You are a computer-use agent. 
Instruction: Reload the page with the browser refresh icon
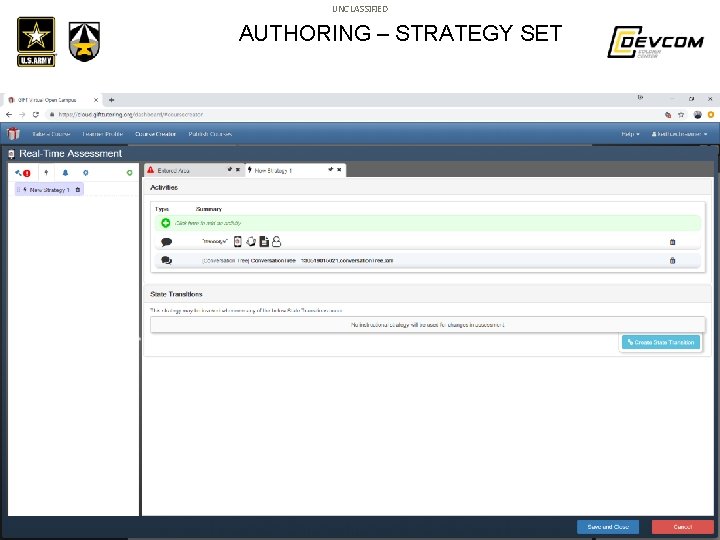pos(36,114)
